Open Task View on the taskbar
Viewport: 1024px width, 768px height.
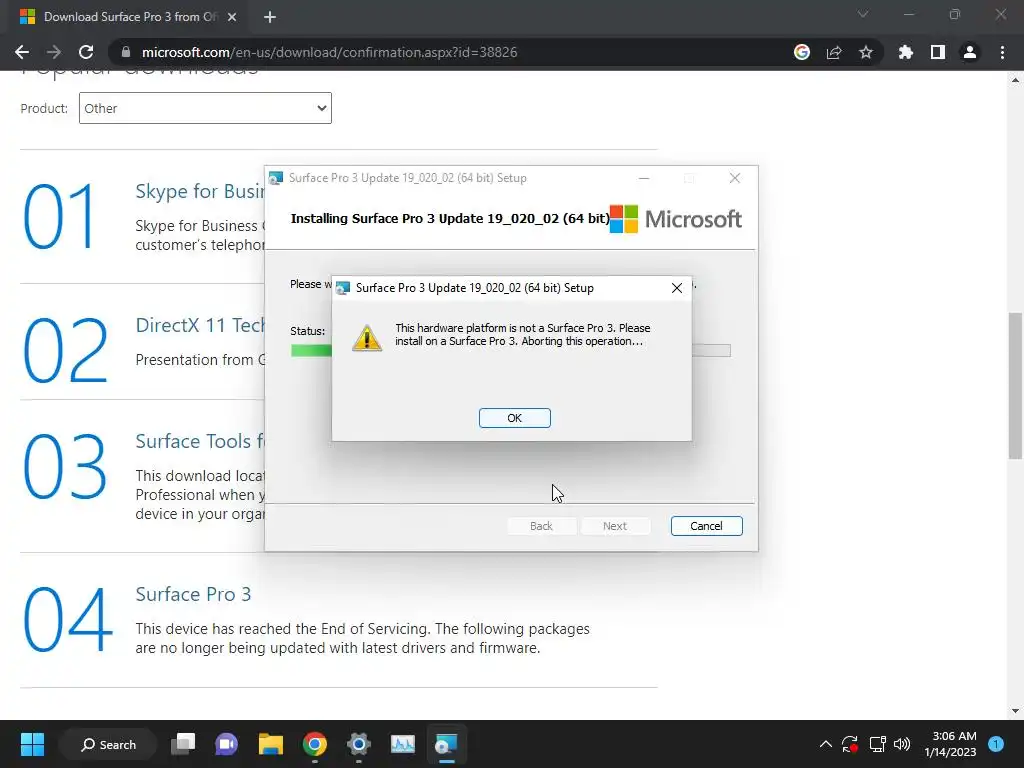pos(183,744)
